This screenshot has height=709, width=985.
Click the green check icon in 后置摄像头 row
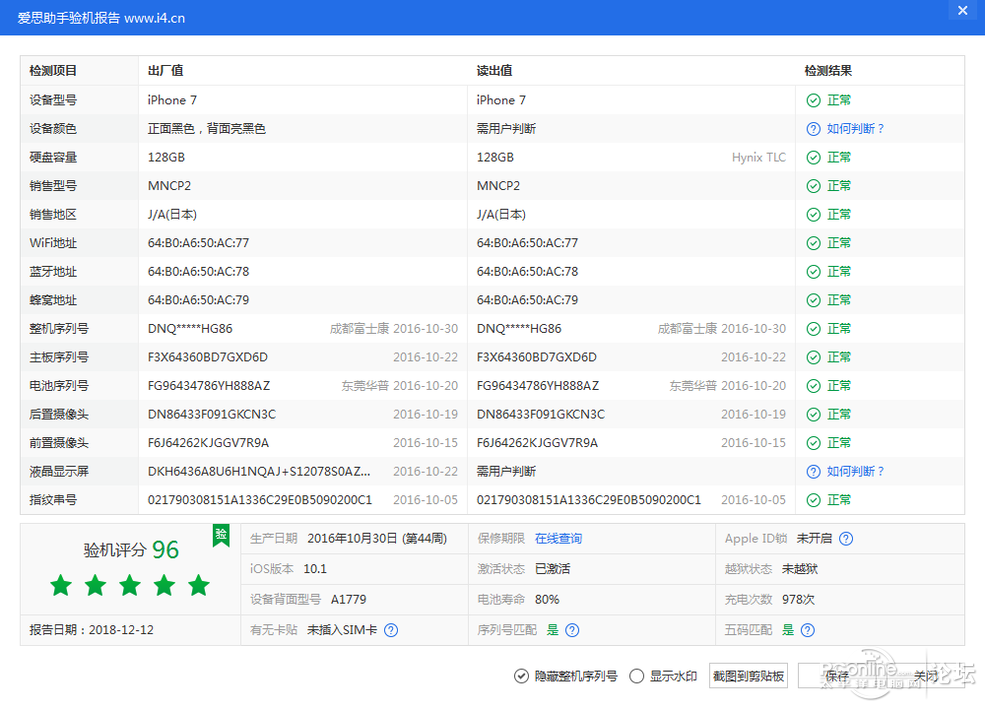click(814, 414)
